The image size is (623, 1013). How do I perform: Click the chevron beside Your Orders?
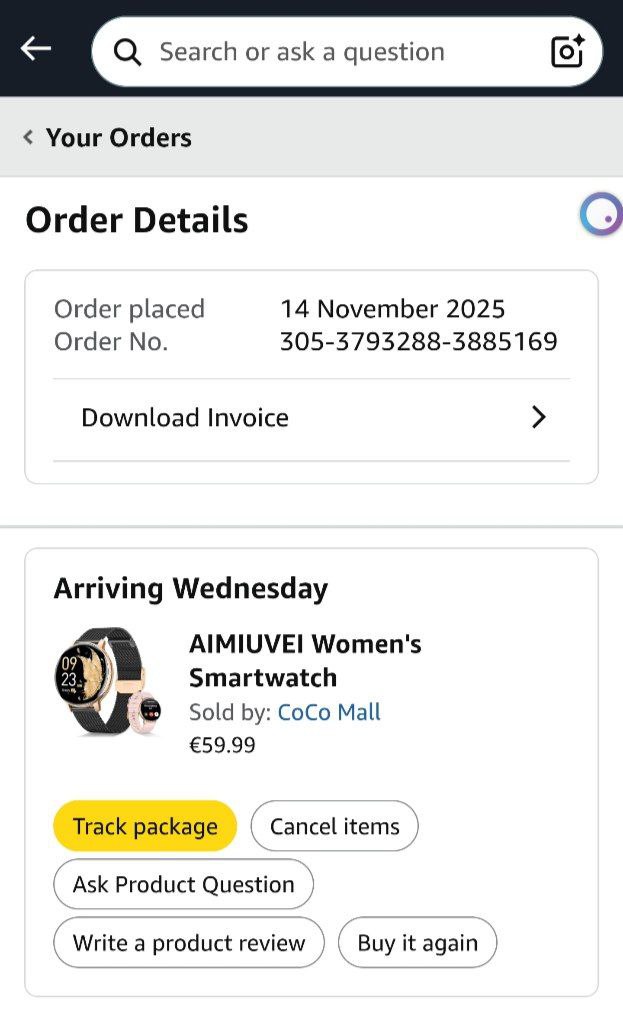click(28, 137)
